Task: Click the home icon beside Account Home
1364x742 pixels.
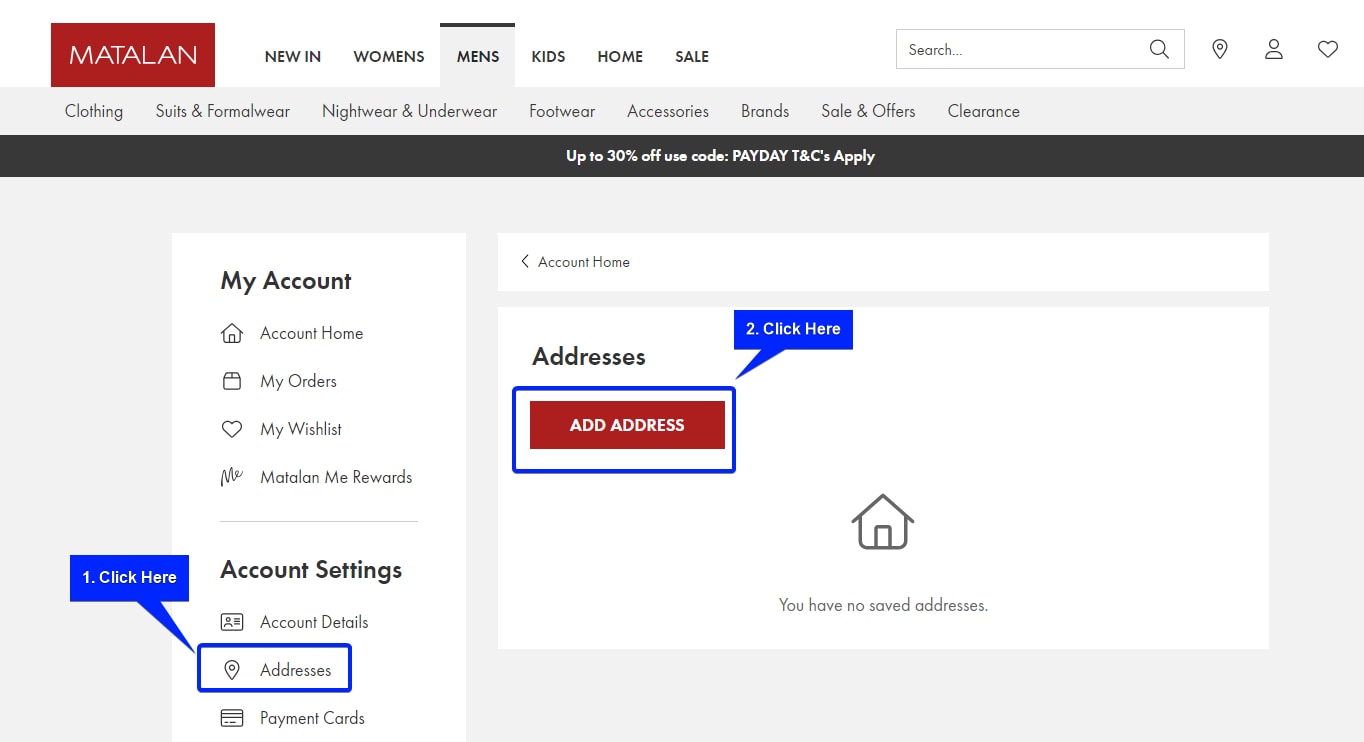Action: (x=232, y=333)
